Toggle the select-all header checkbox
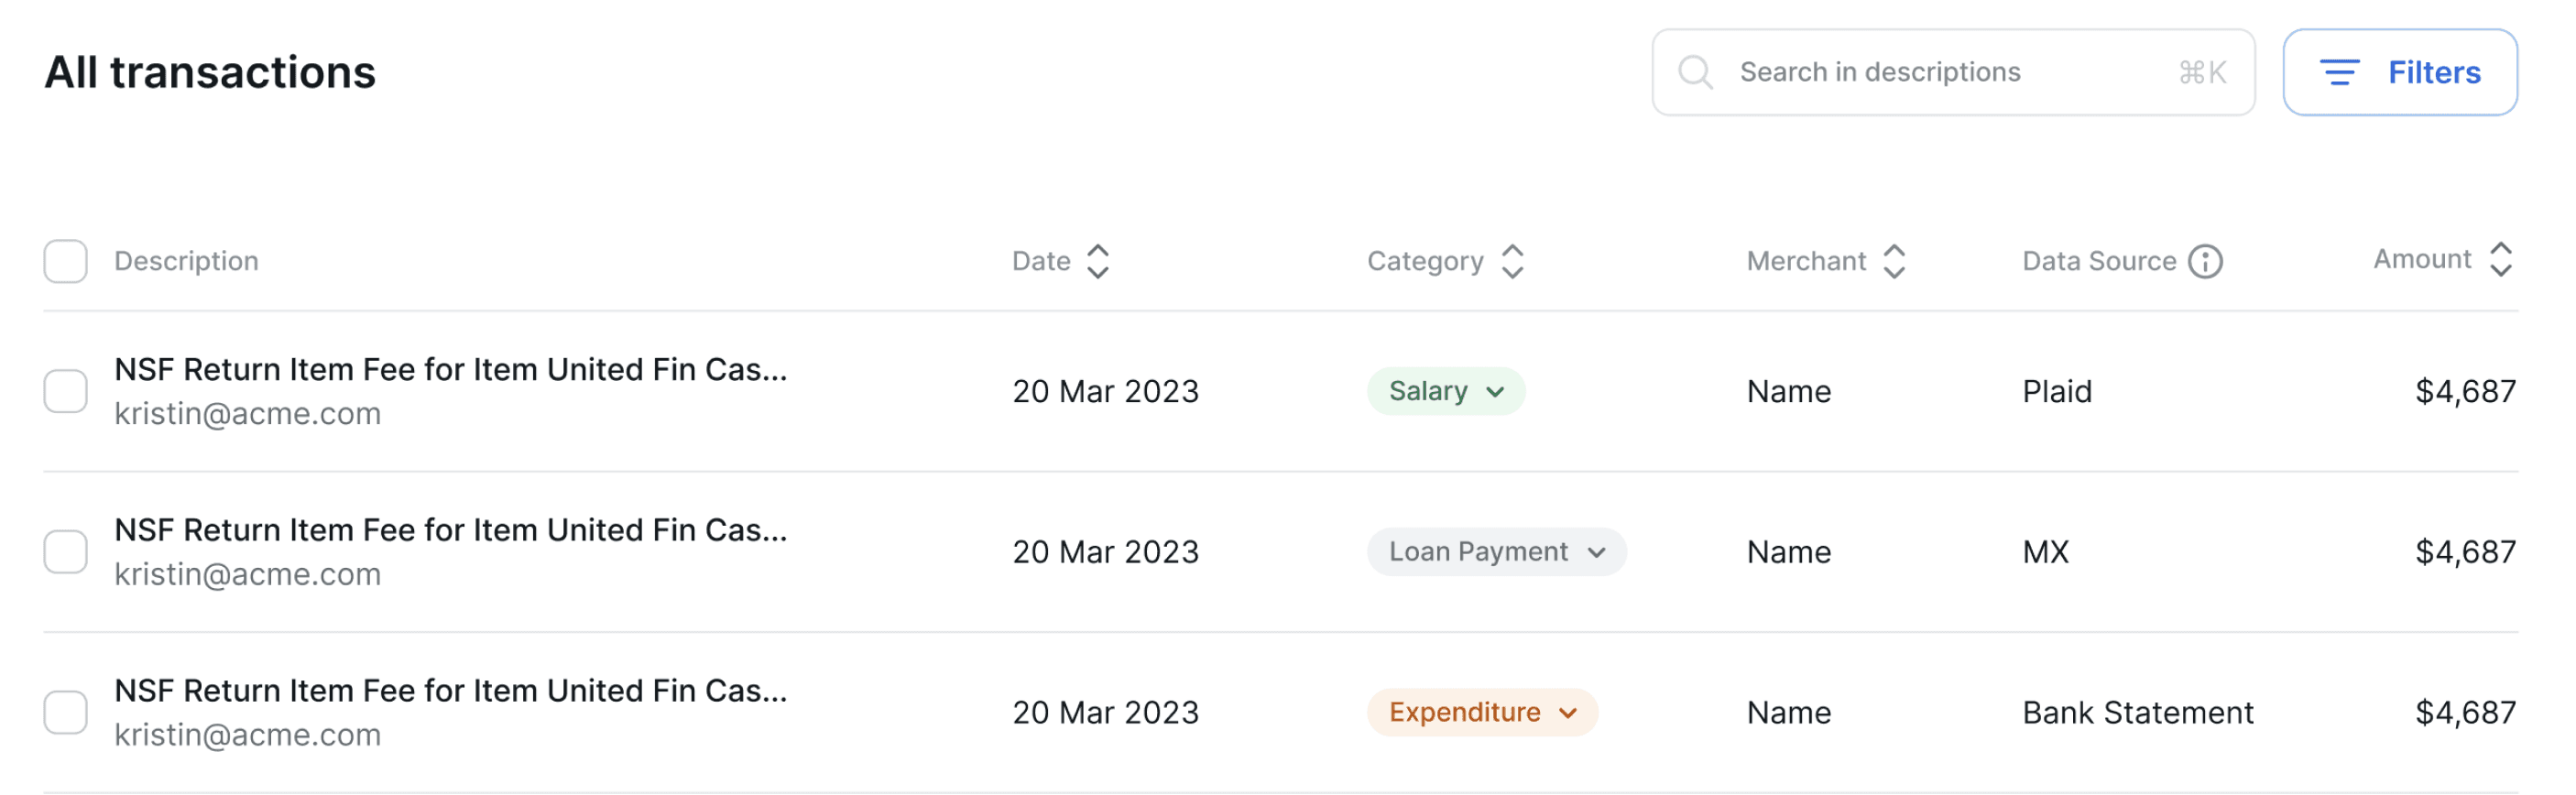This screenshot has height=795, width=2576. point(65,261)
